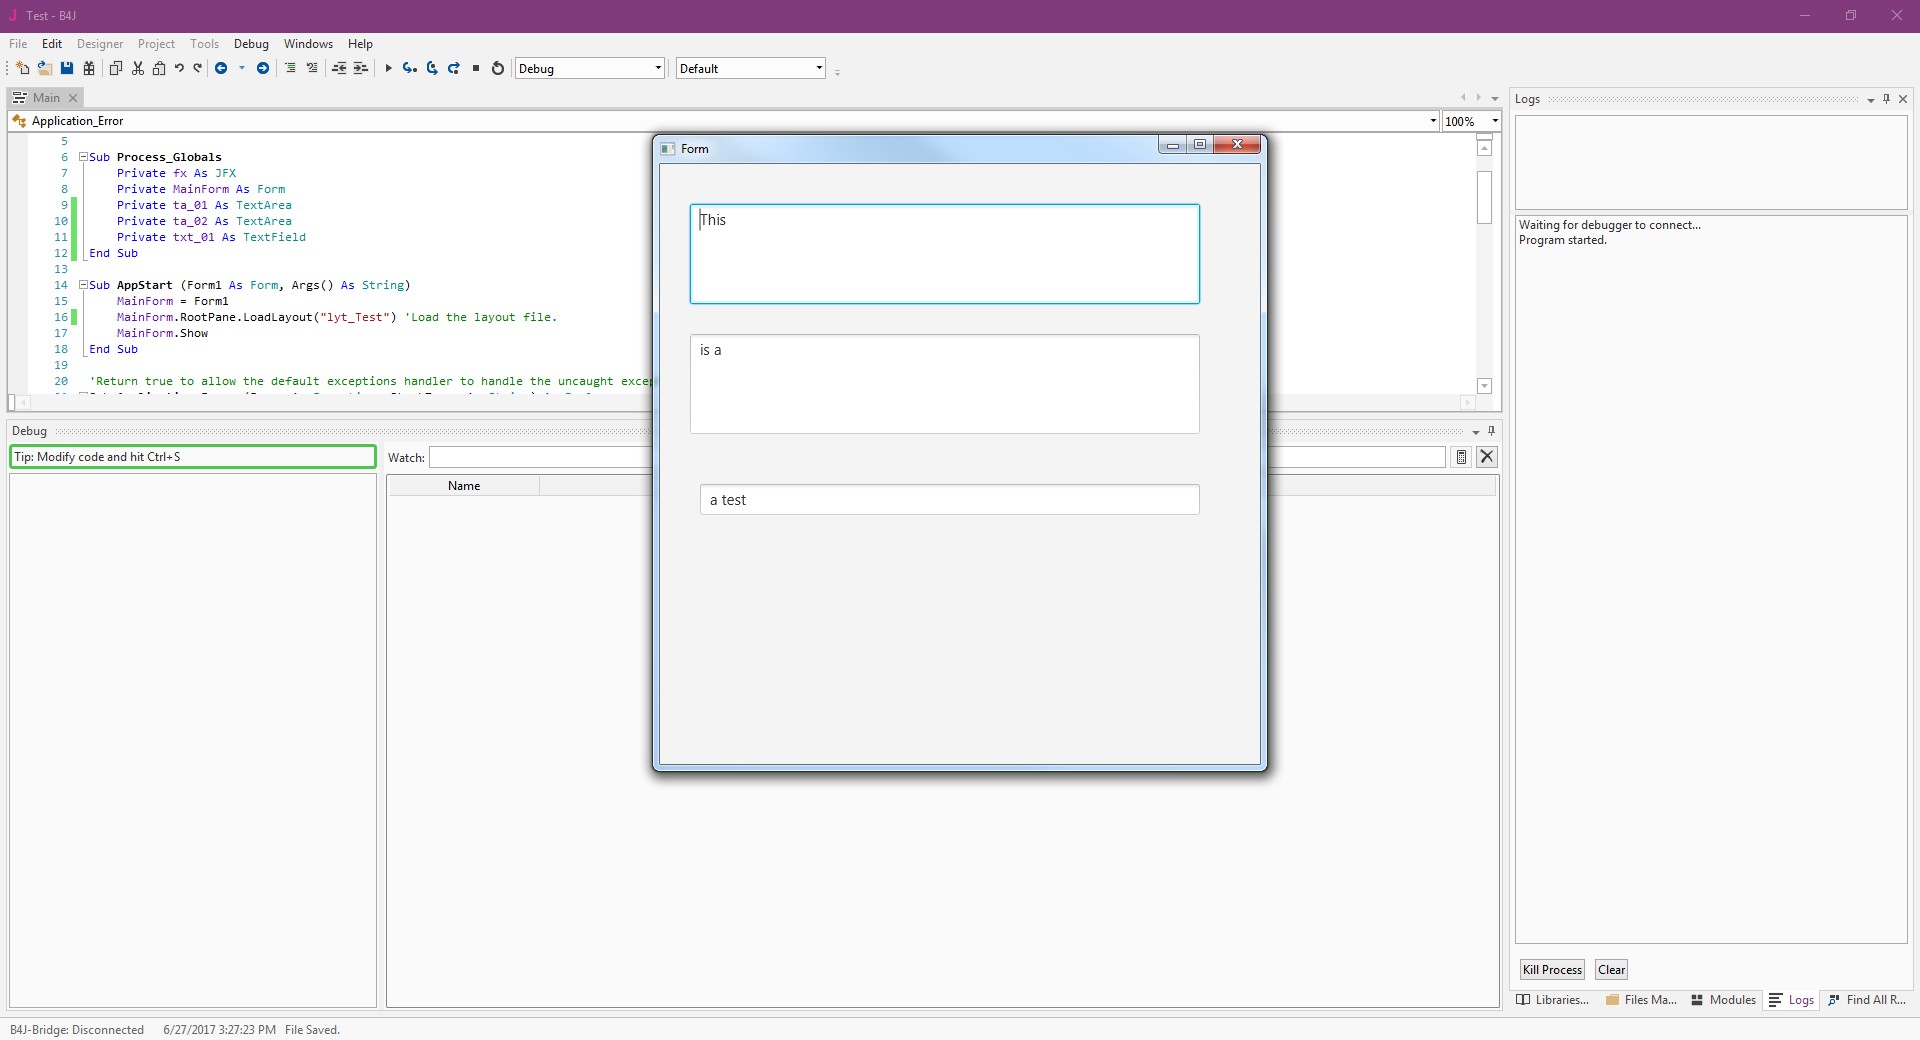Click the X button beside Watch field
The image size is (1920, 1040).
1487,457
